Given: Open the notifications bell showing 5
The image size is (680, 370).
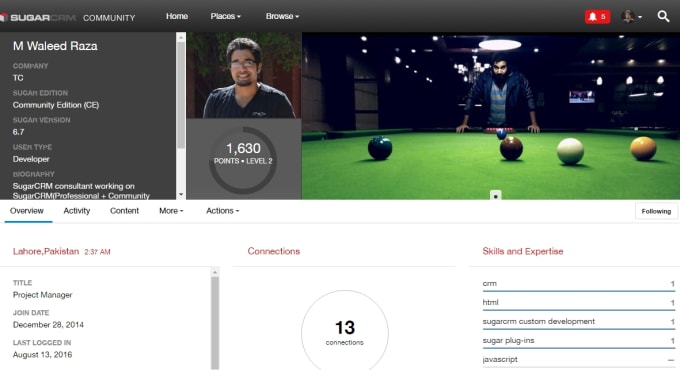Looking at the screenshot, I should coord(597,16).
